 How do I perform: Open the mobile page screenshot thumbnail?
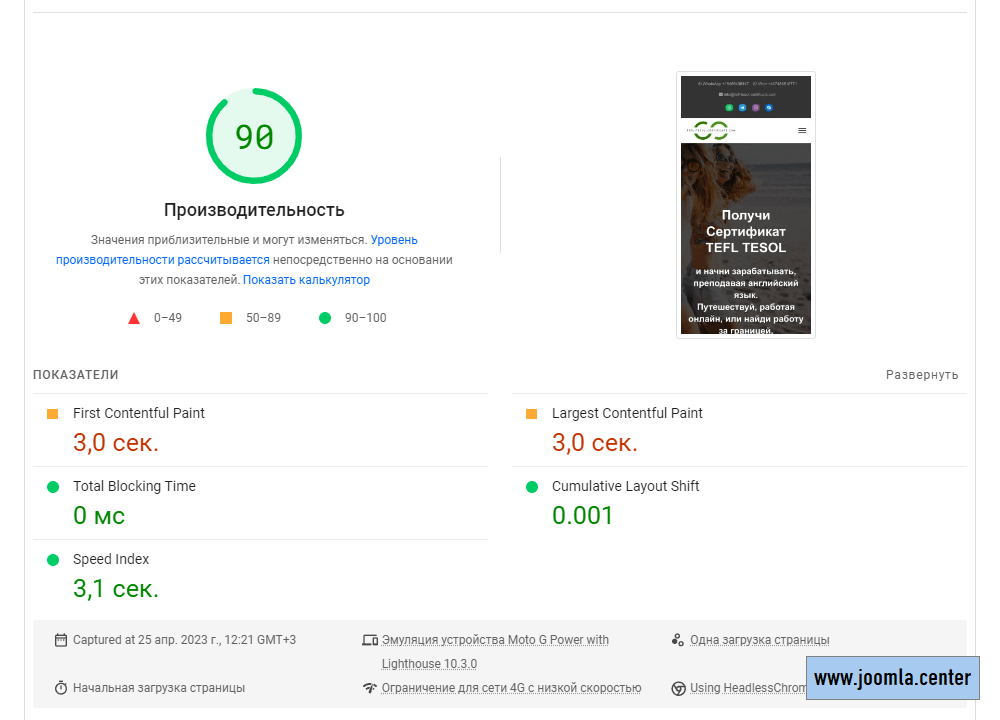point(746,205)
